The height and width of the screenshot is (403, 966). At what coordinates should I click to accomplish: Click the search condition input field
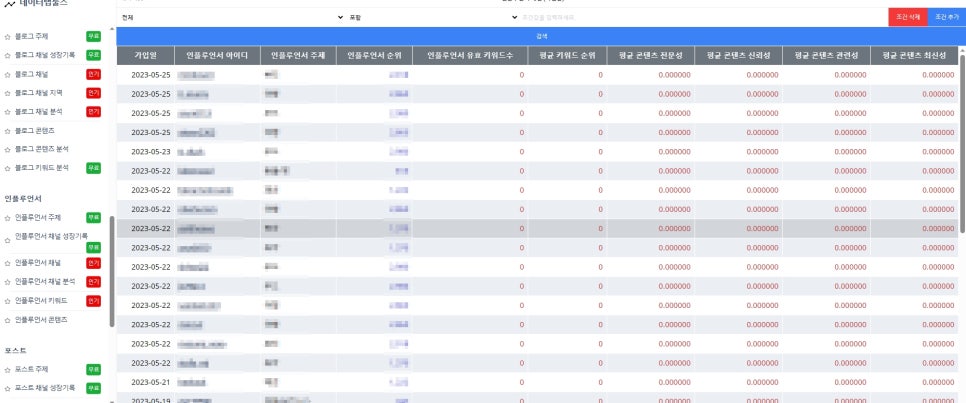(x=700, y=18)
